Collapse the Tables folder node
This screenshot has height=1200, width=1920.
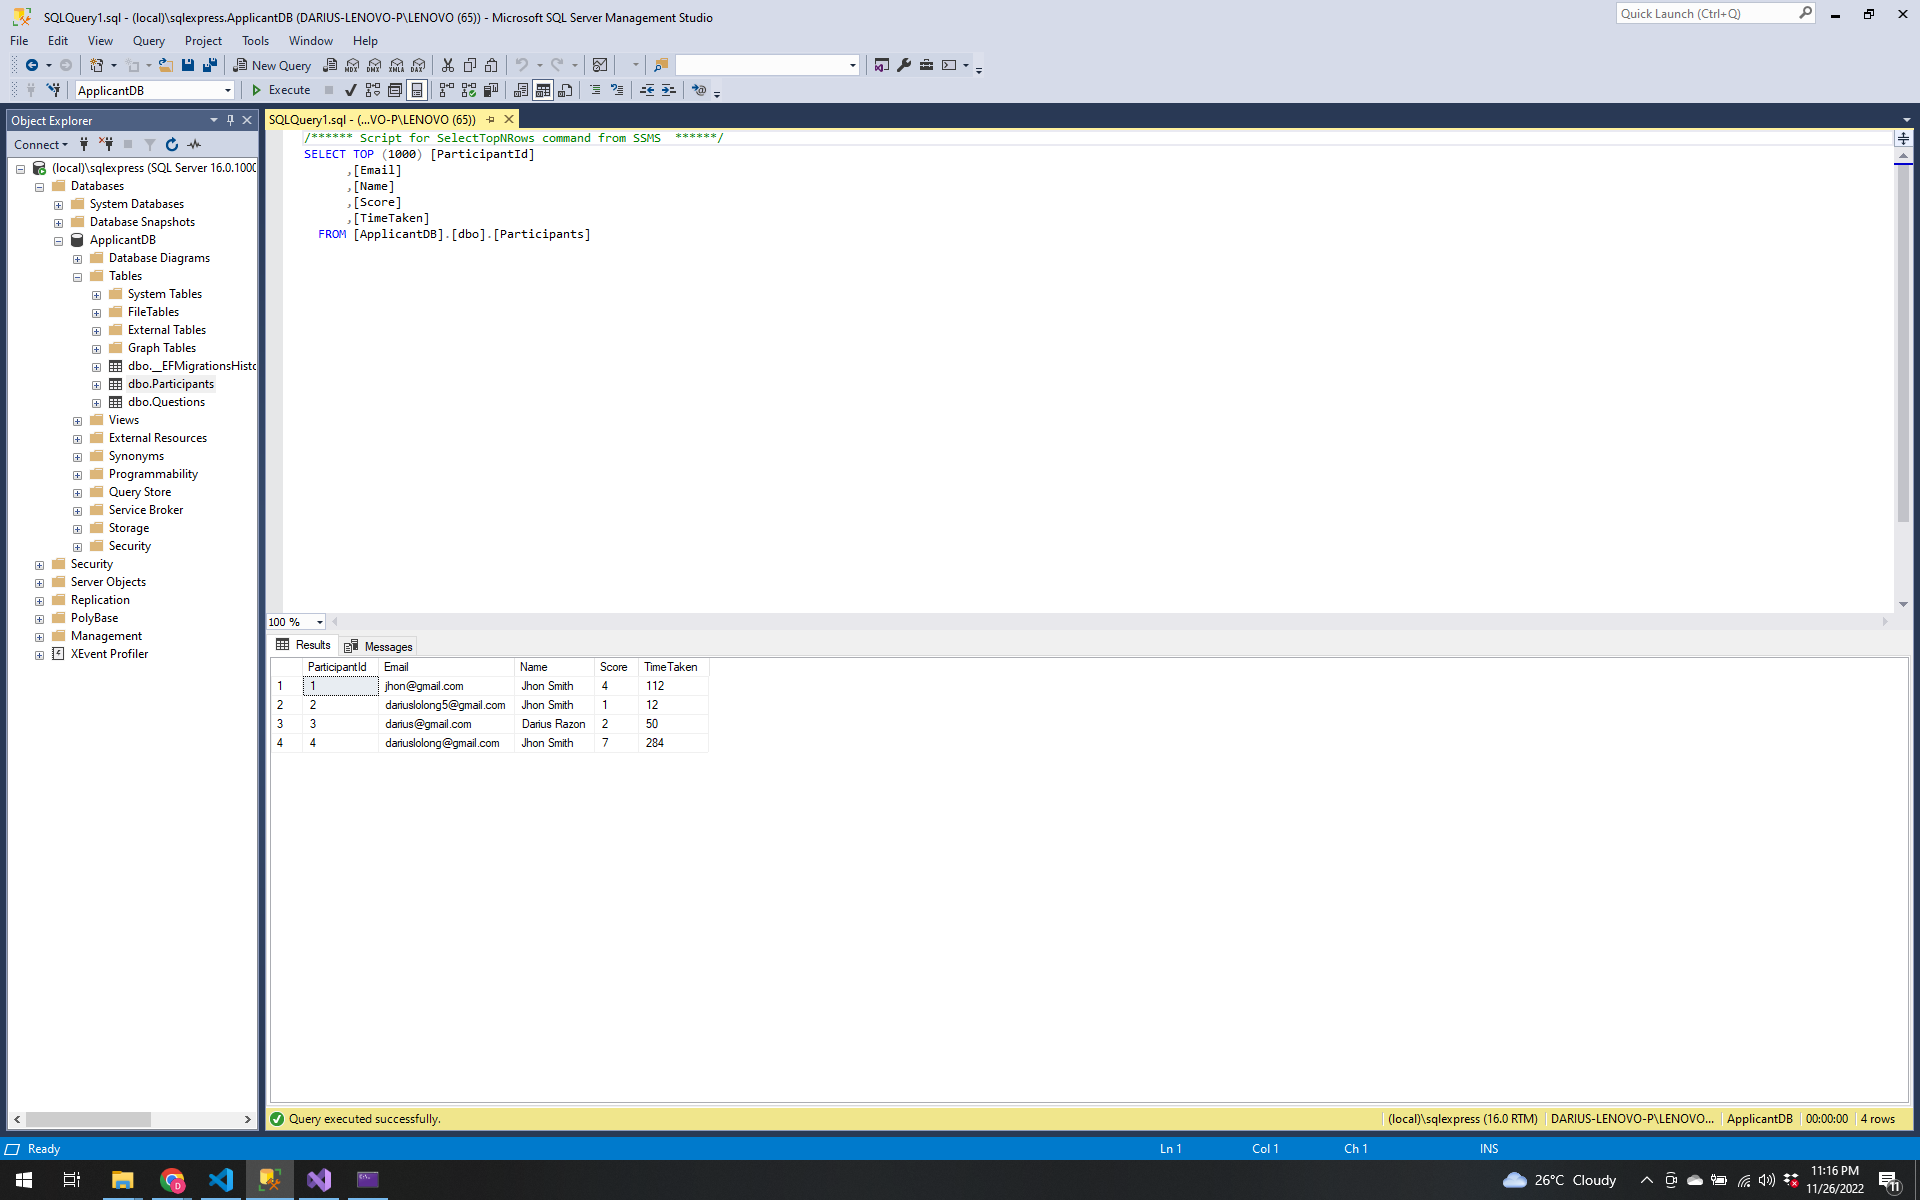(x=78, y=277)
